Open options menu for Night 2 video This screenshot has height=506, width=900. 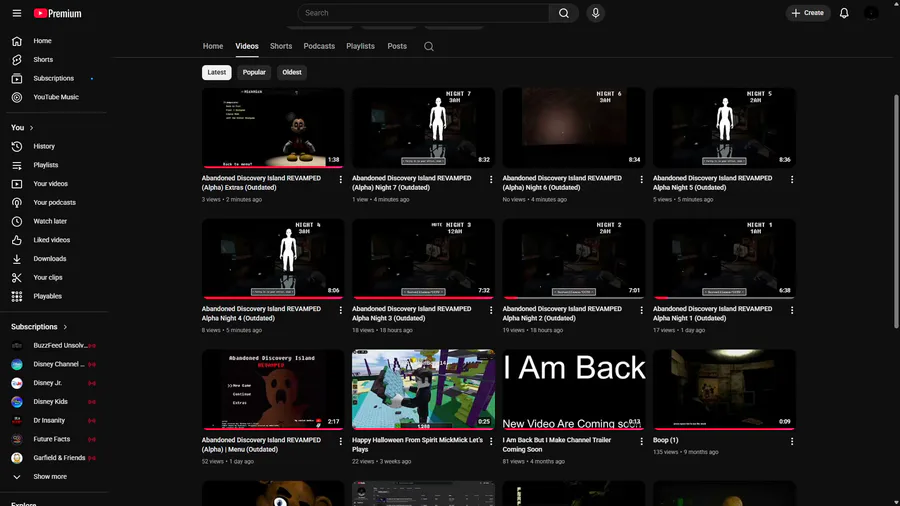641,310
